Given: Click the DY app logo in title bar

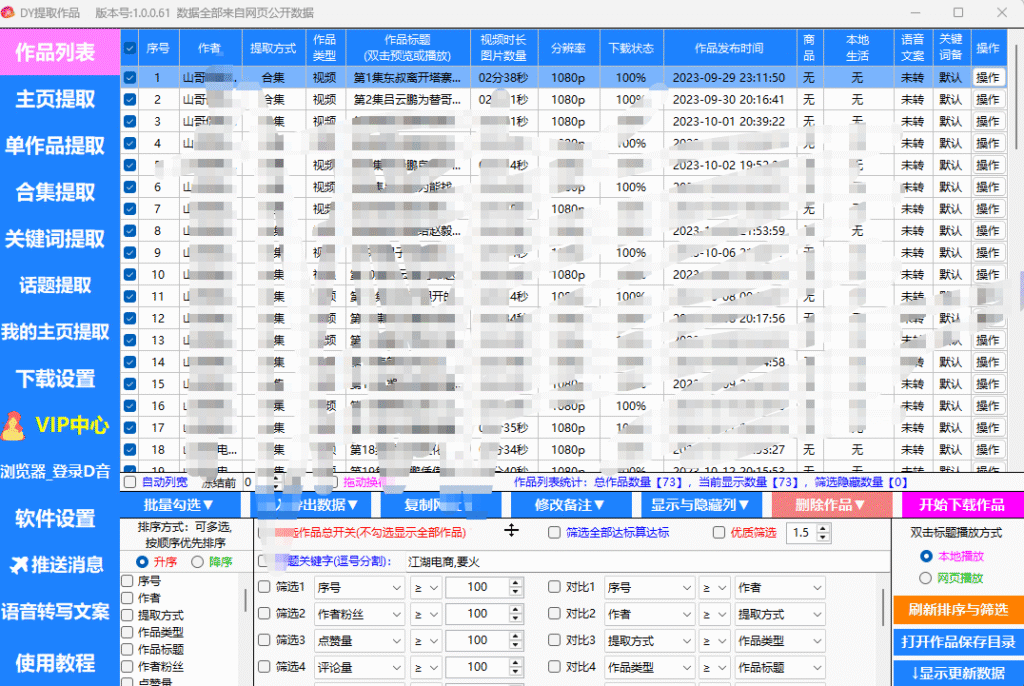Looking at the screenshot, I should [x=10, y=12].
